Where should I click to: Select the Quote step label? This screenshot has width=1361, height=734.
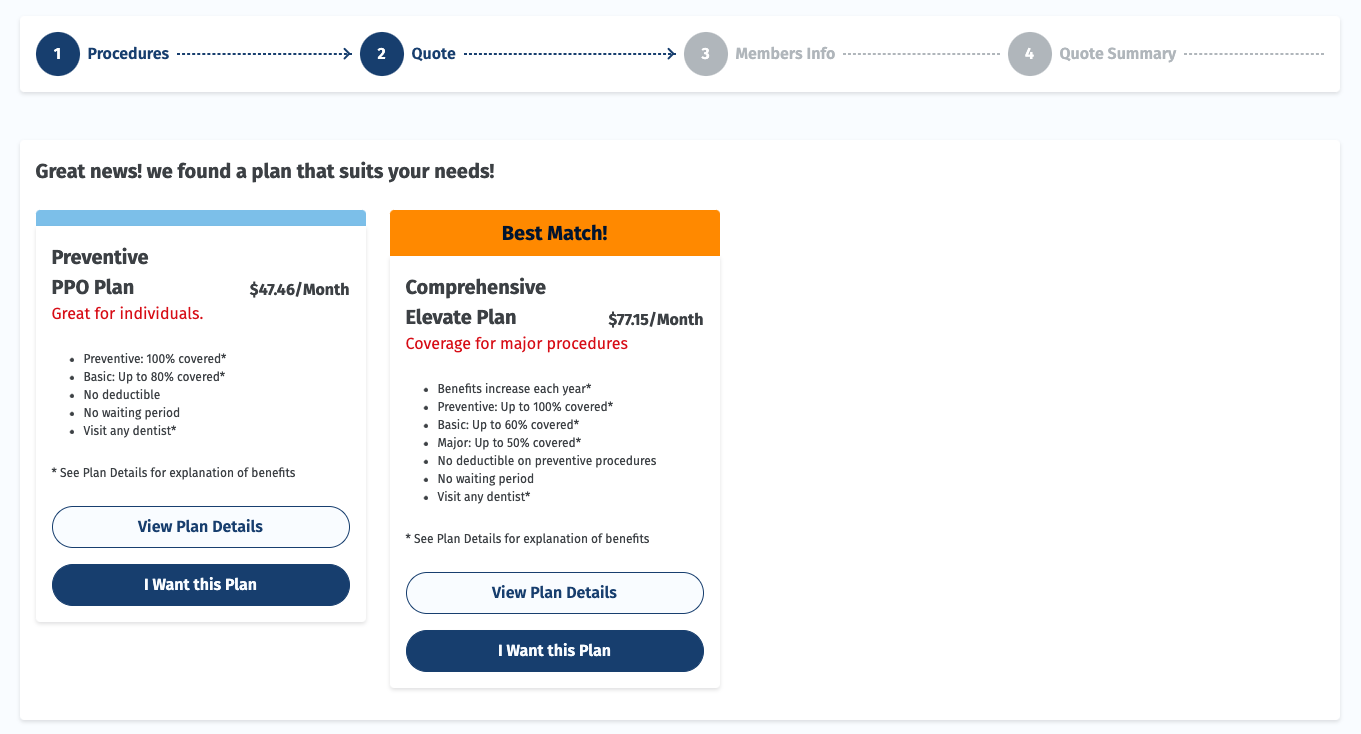click(433, 53)
